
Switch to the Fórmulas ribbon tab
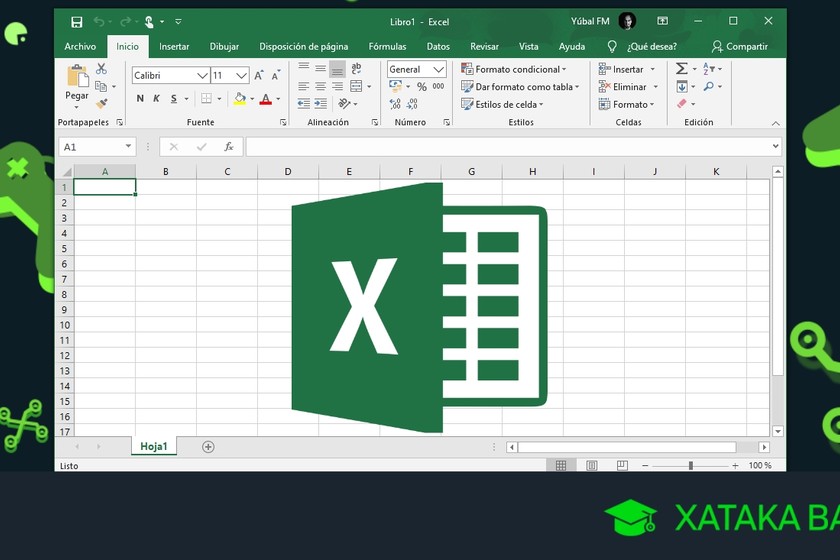387,46
